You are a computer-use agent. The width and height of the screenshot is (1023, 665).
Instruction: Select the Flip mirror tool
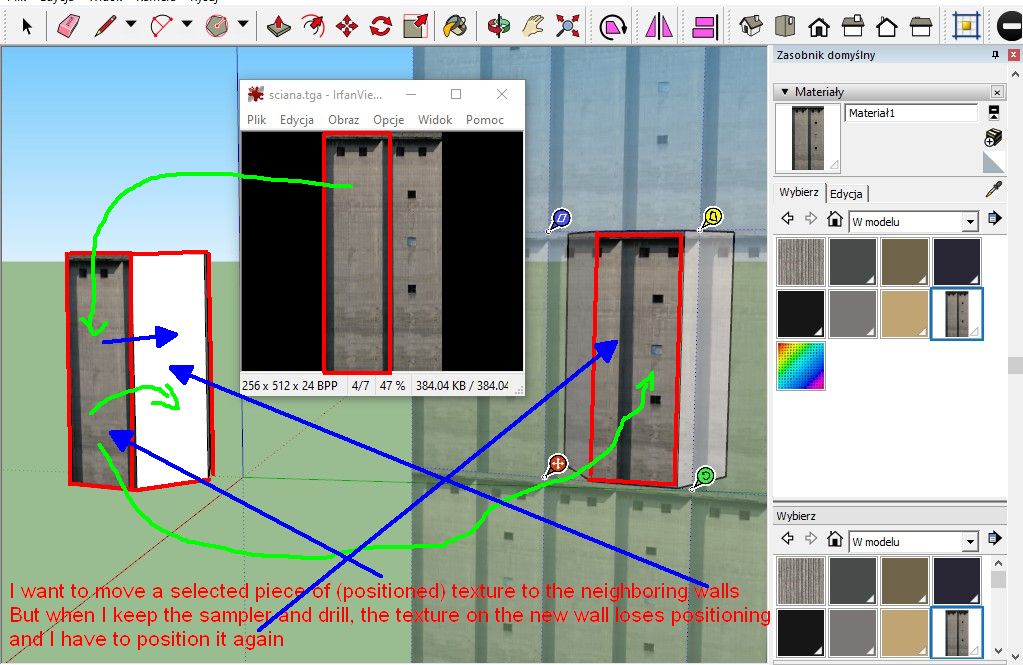click(659, 26)
